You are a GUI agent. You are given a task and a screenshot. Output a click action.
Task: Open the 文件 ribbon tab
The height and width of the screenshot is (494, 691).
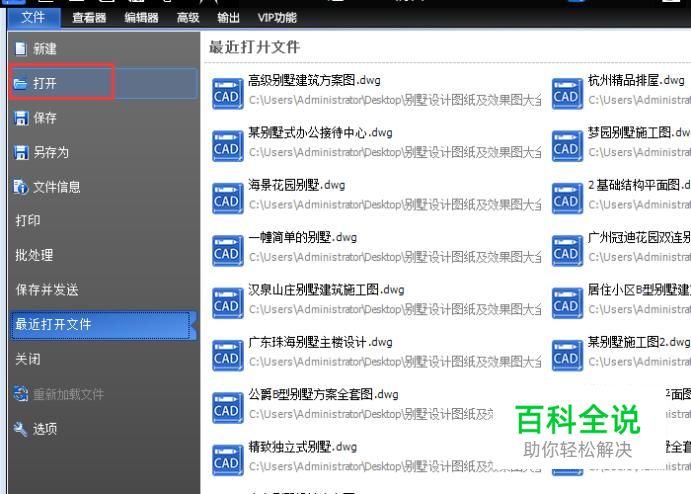(33, 18)
